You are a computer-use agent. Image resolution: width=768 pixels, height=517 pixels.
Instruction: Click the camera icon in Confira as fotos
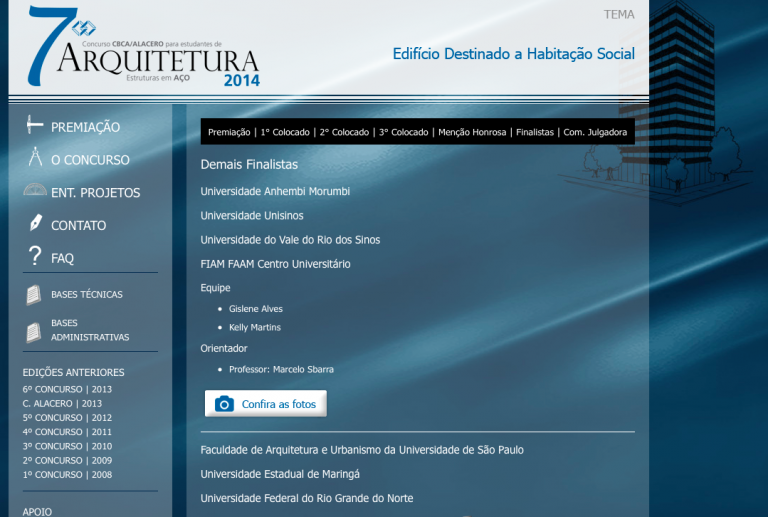[224, 404]
